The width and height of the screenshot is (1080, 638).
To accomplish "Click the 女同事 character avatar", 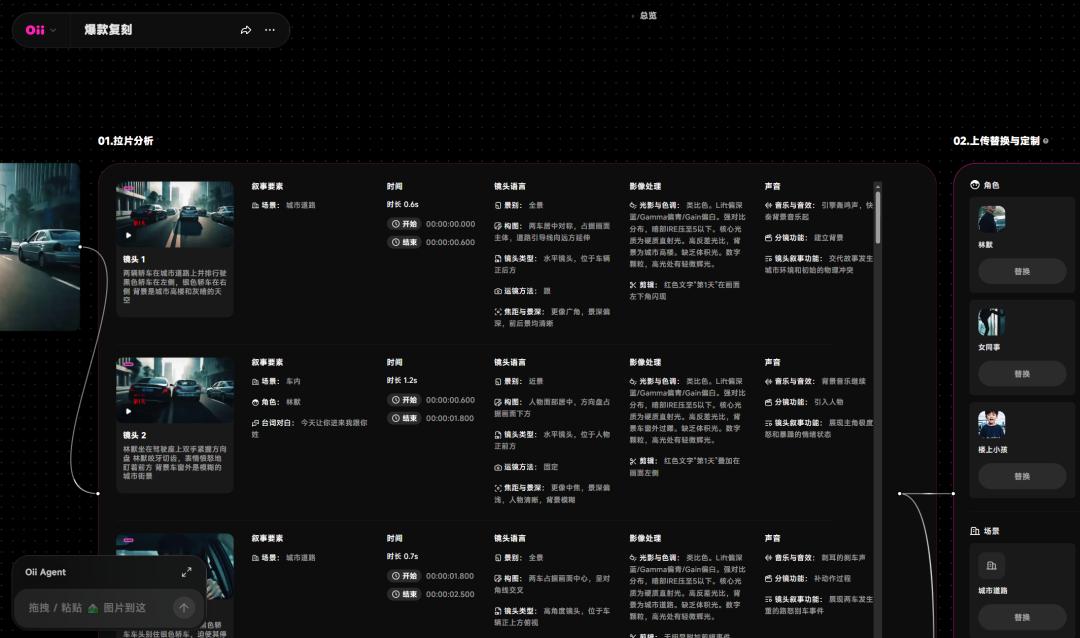I will (991, 322).
